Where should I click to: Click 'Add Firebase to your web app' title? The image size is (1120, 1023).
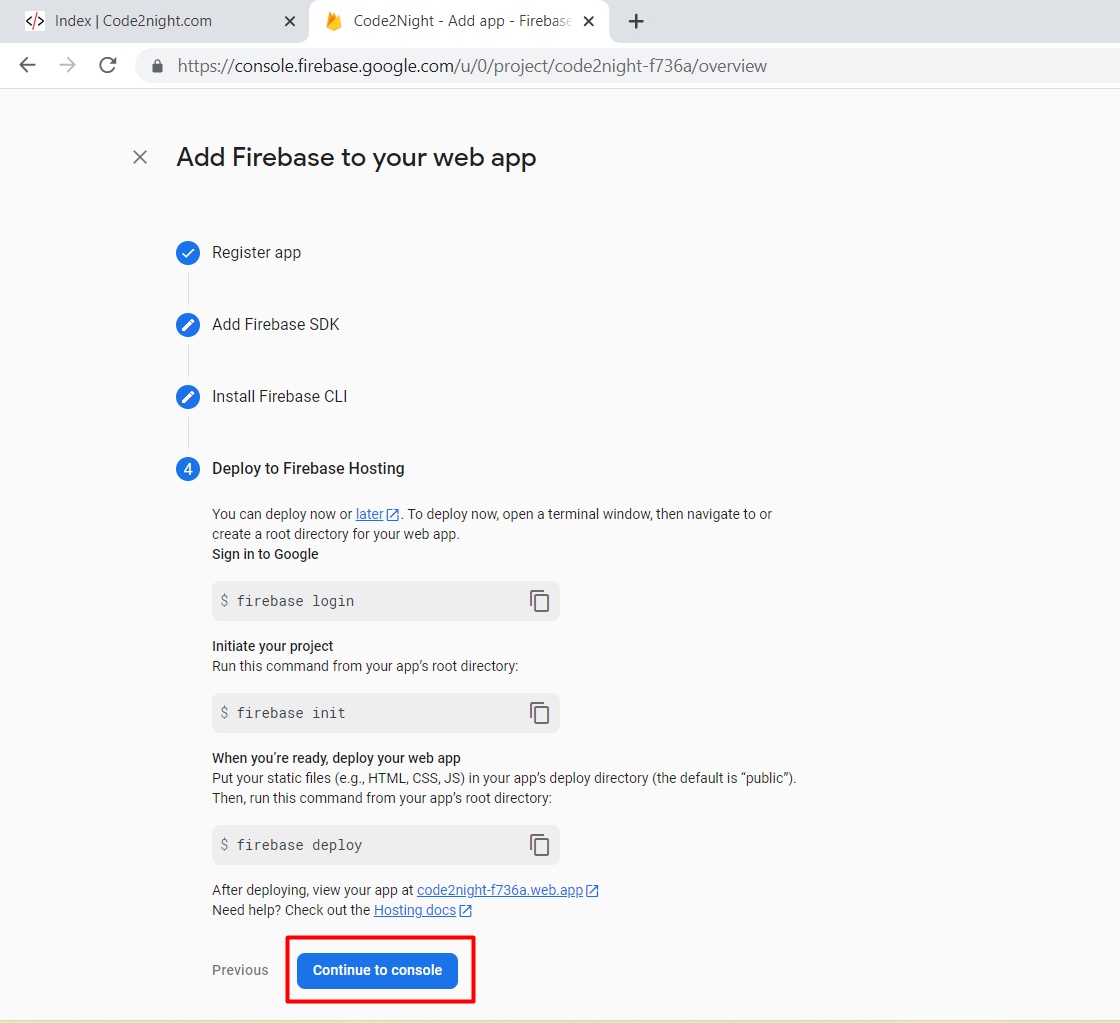click(x=356, y=158)
